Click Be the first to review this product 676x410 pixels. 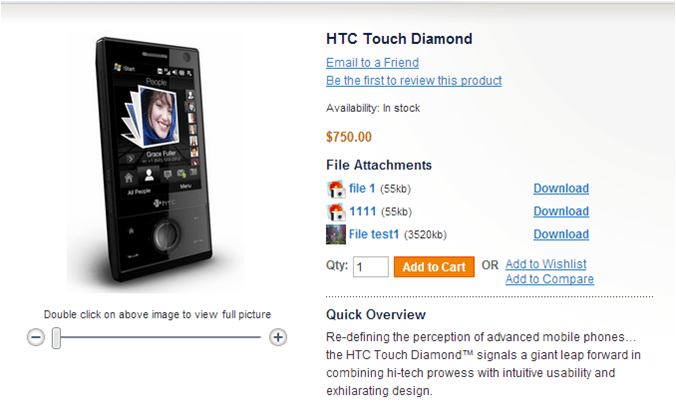tap(414, 80)
